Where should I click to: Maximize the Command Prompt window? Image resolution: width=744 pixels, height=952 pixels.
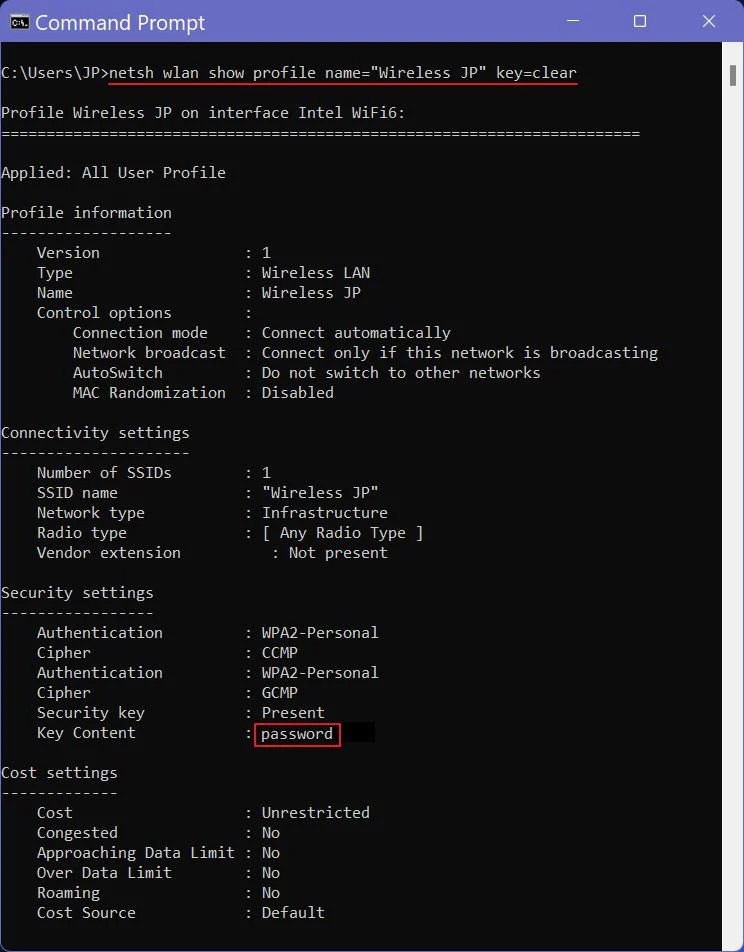tap(640, 21)
